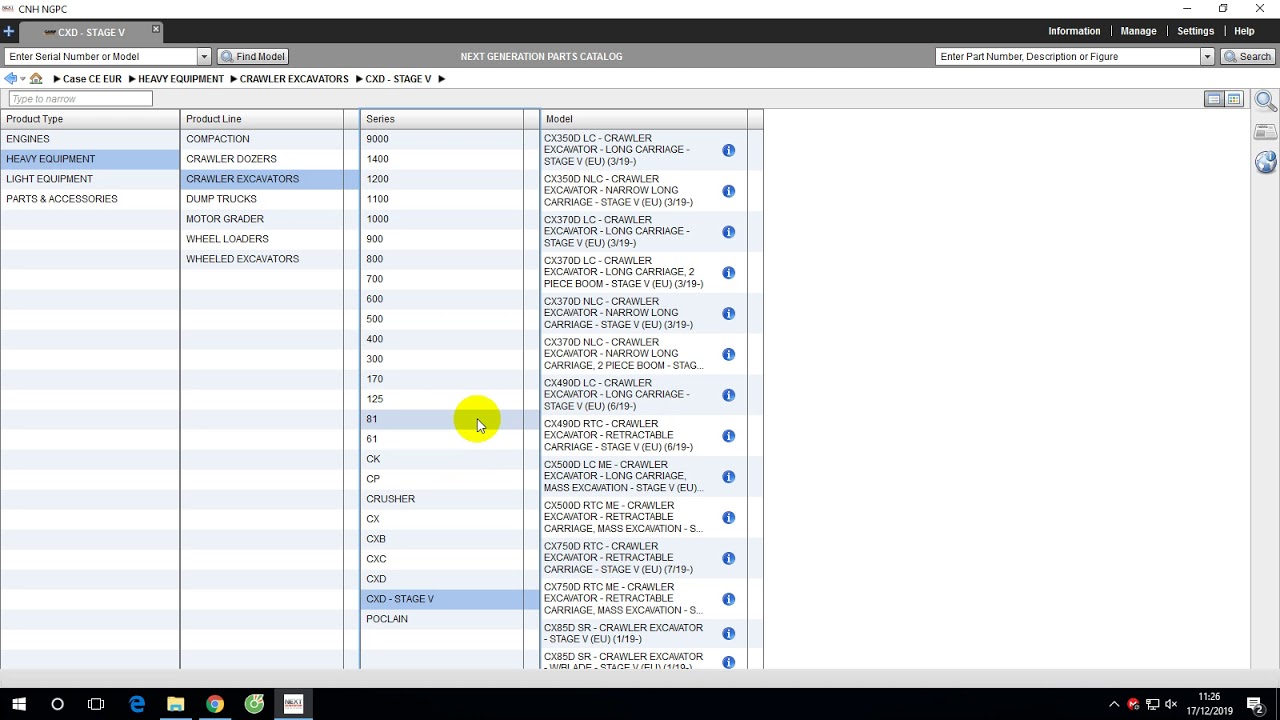Show info for CX370D LC 2 piece boom

[728, 273]
